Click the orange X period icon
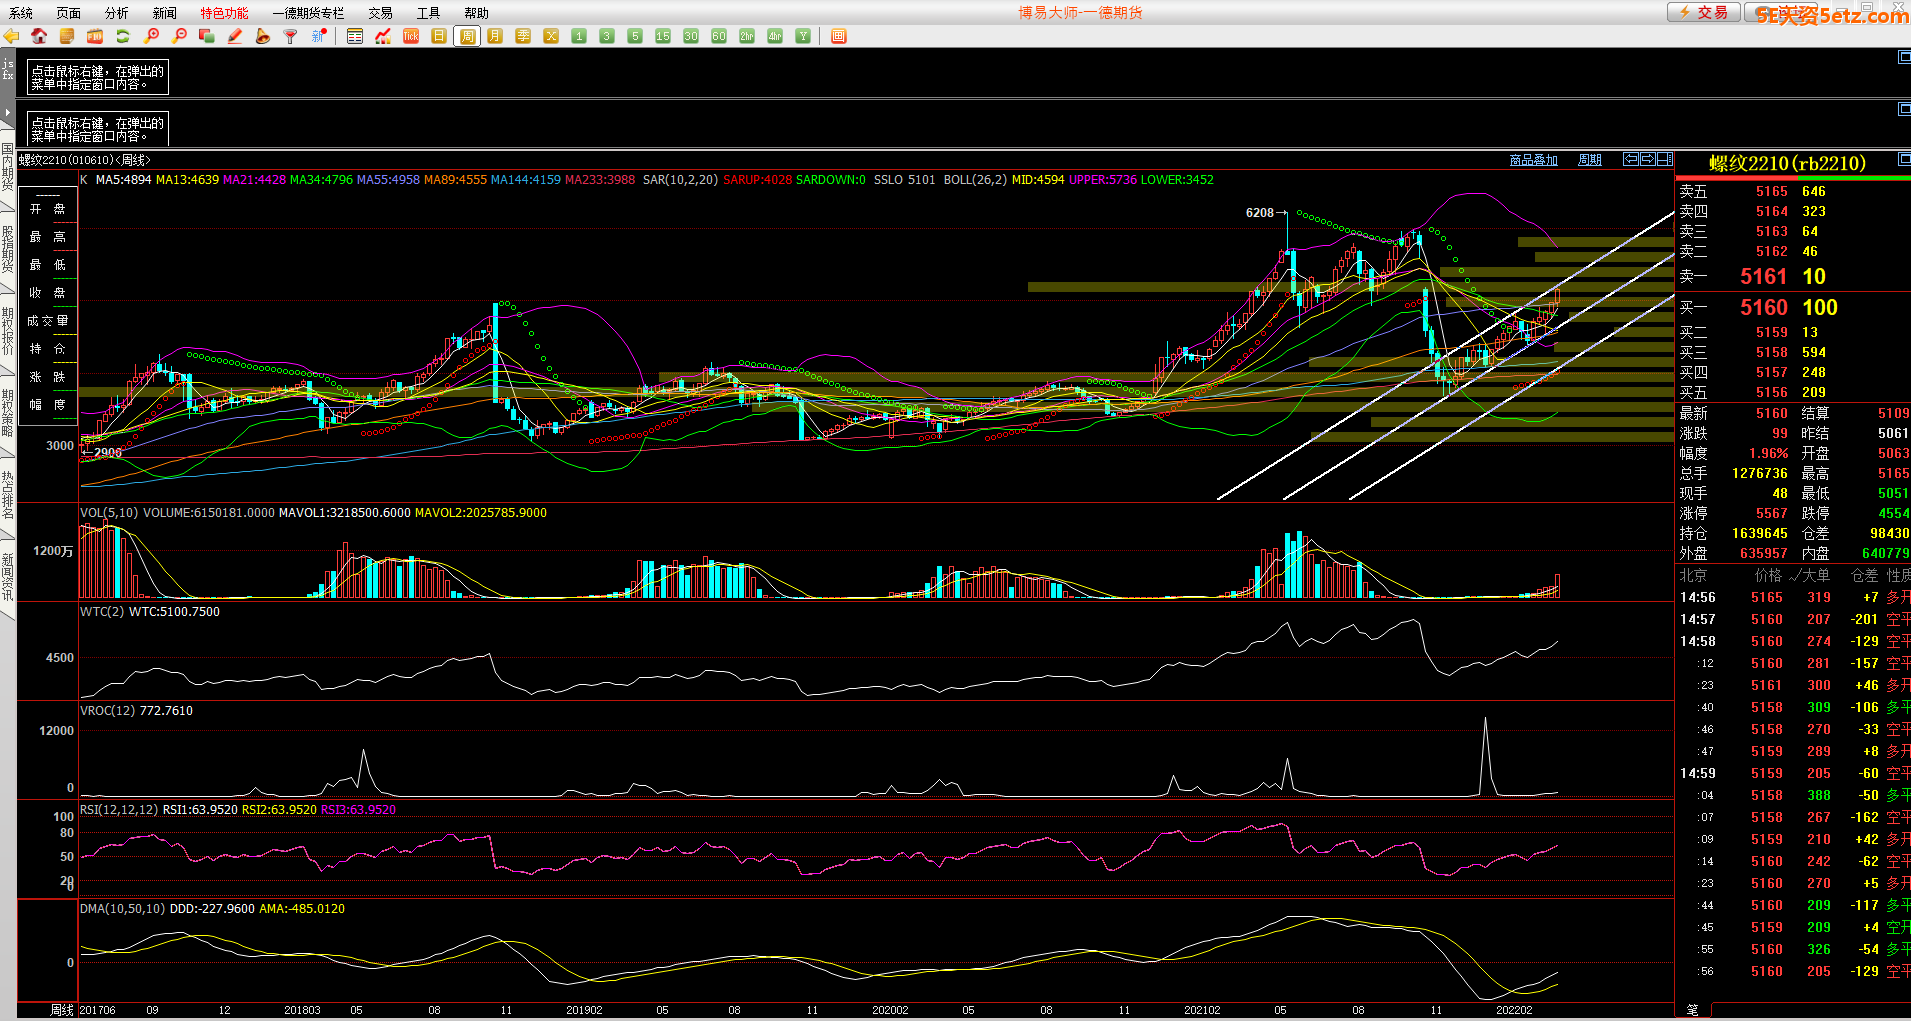The image size is (1911, 1021). (x=551, y=36)
